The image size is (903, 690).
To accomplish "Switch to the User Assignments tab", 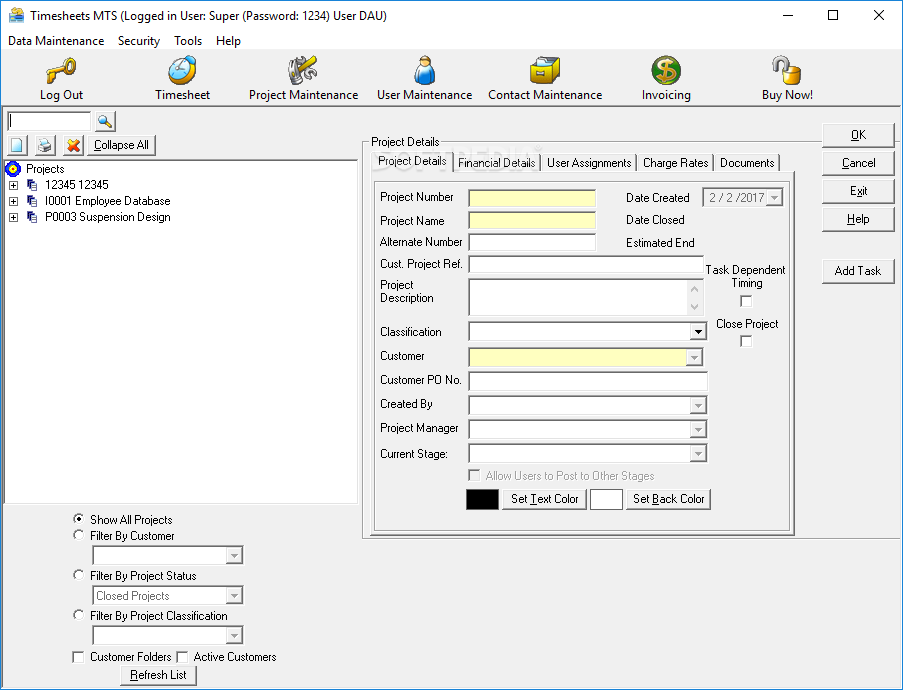I will (x=589, y=163).
